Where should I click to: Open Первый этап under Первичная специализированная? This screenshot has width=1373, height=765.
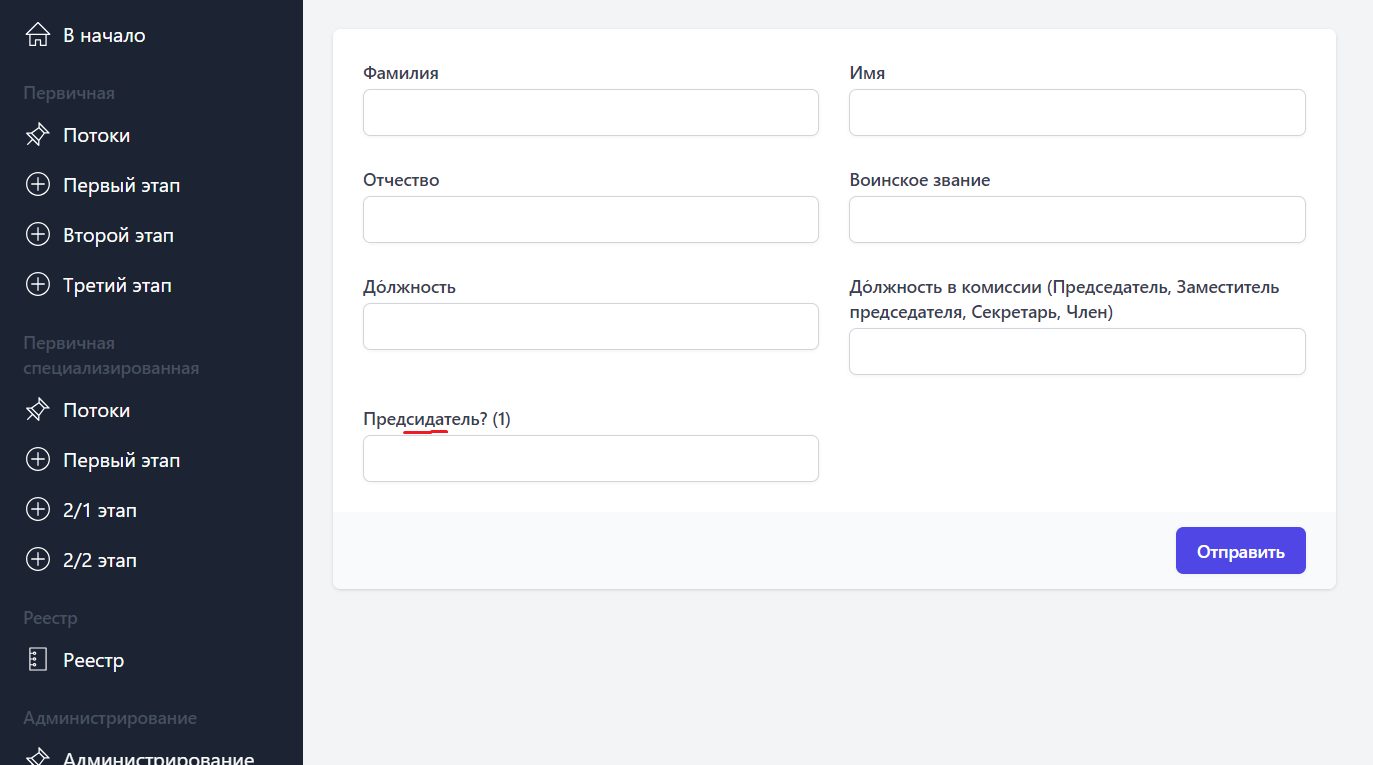[x=121, y=460]
